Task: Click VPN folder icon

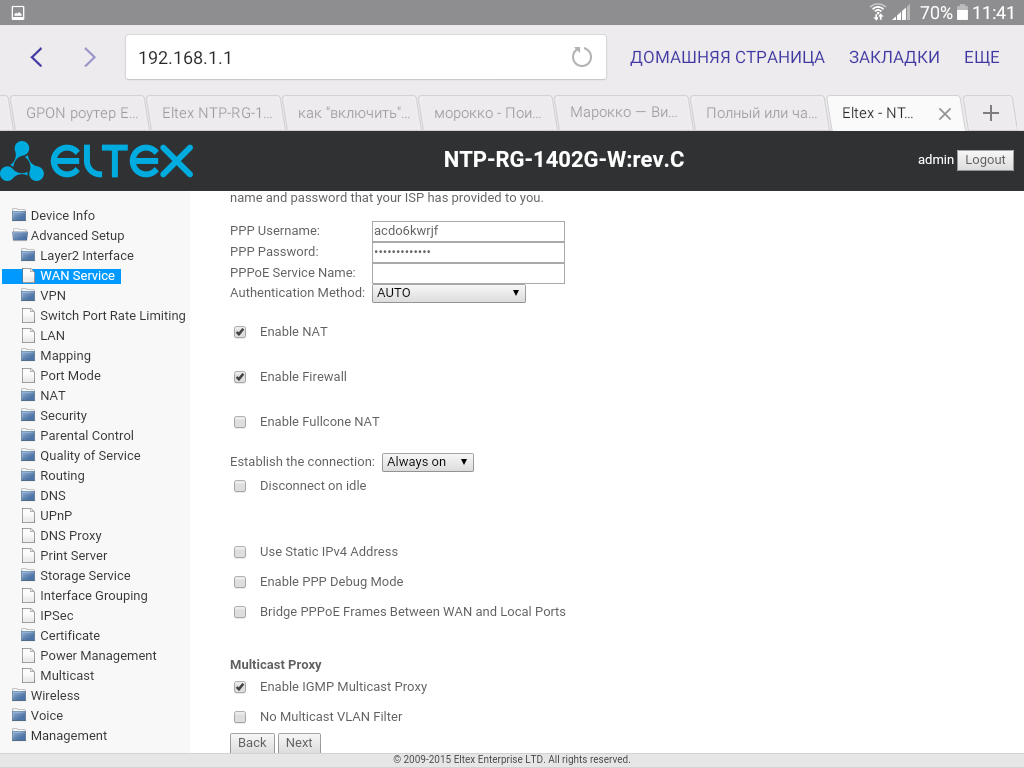Action: tap(28, 295)
